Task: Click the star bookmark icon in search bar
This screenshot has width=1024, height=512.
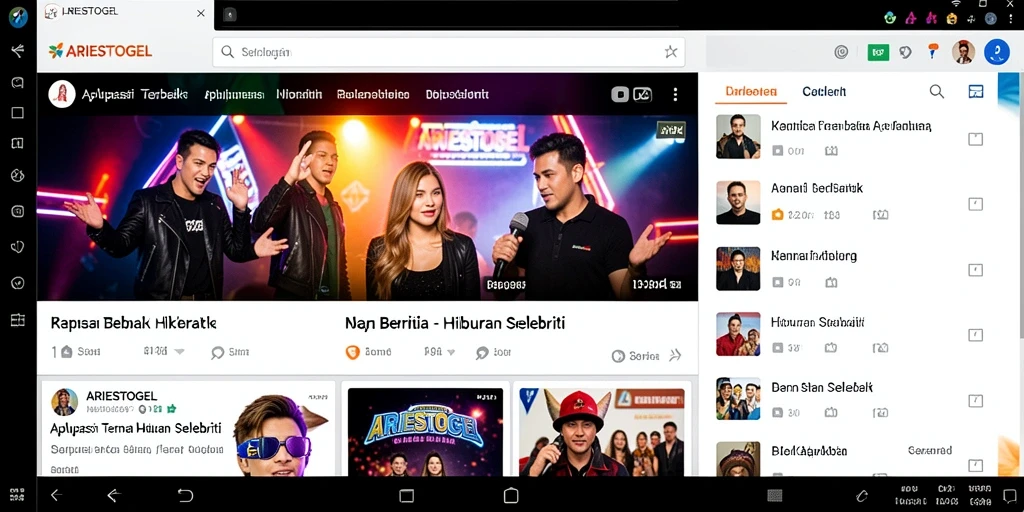Action: click(x=671, y=52)
